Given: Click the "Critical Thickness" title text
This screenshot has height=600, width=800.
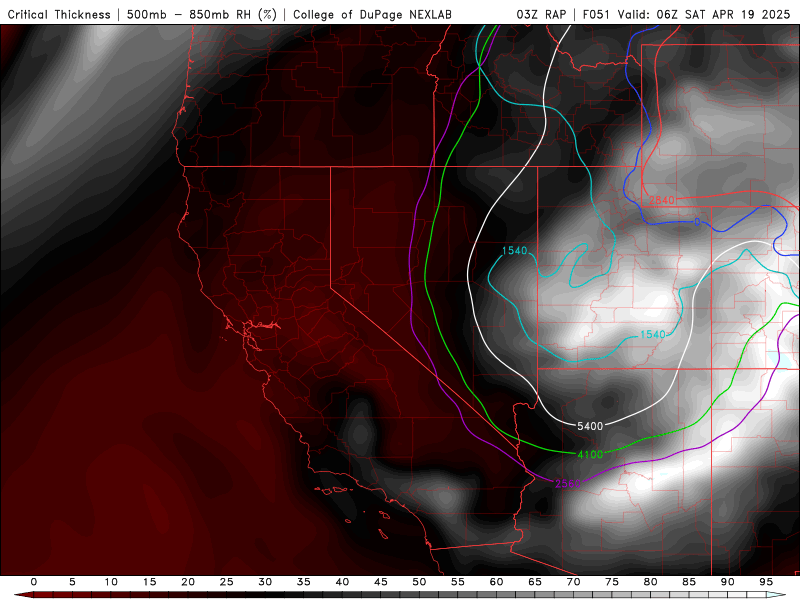Looking at the screenshot, I should (59, 14).
